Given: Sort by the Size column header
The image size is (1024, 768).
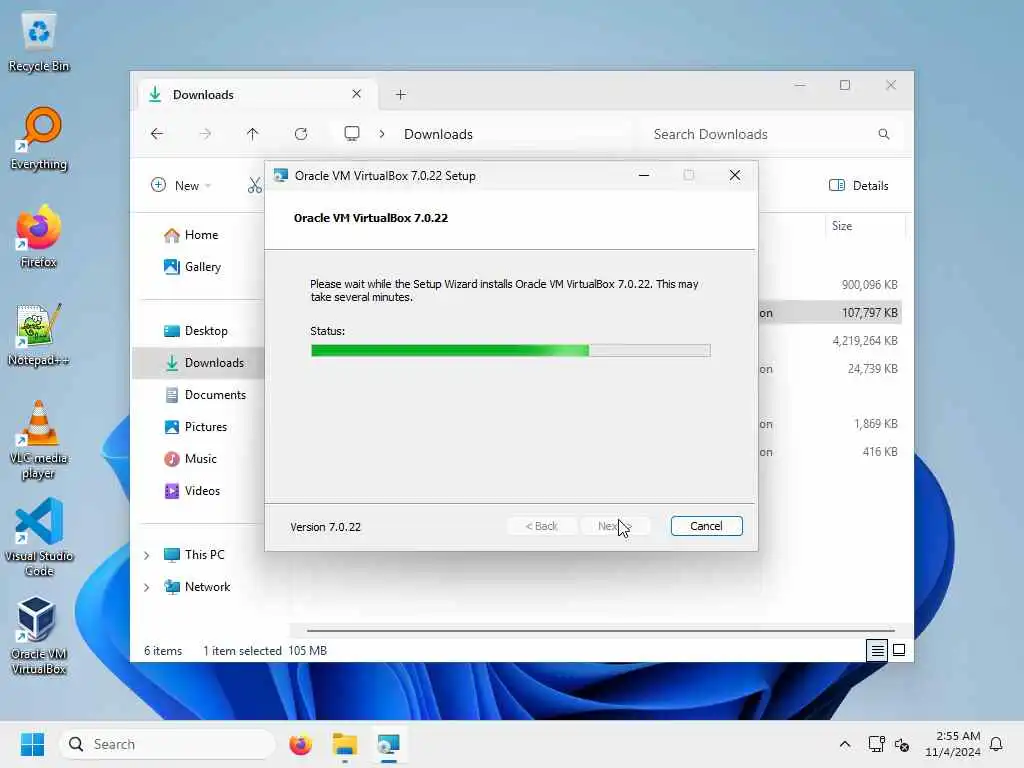Looking at the screenshot, I should (x=865, y=226).
